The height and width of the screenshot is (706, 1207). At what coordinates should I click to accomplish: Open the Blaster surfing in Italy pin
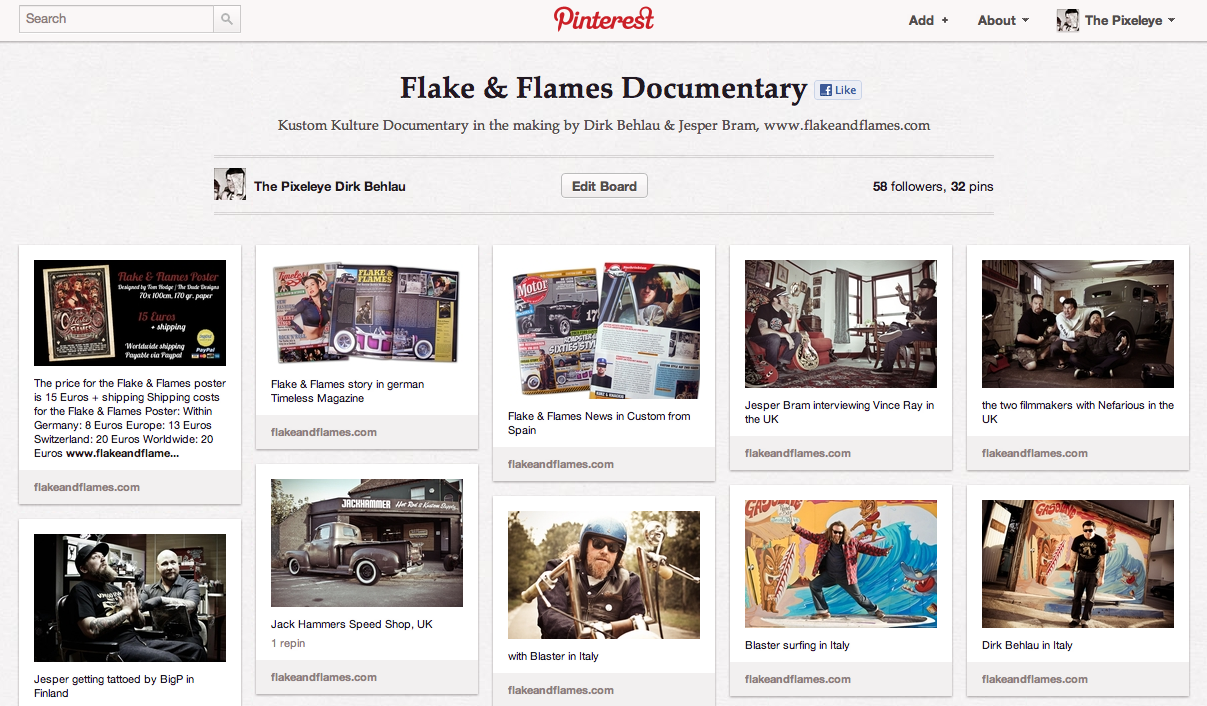click(x=841, y=564)
